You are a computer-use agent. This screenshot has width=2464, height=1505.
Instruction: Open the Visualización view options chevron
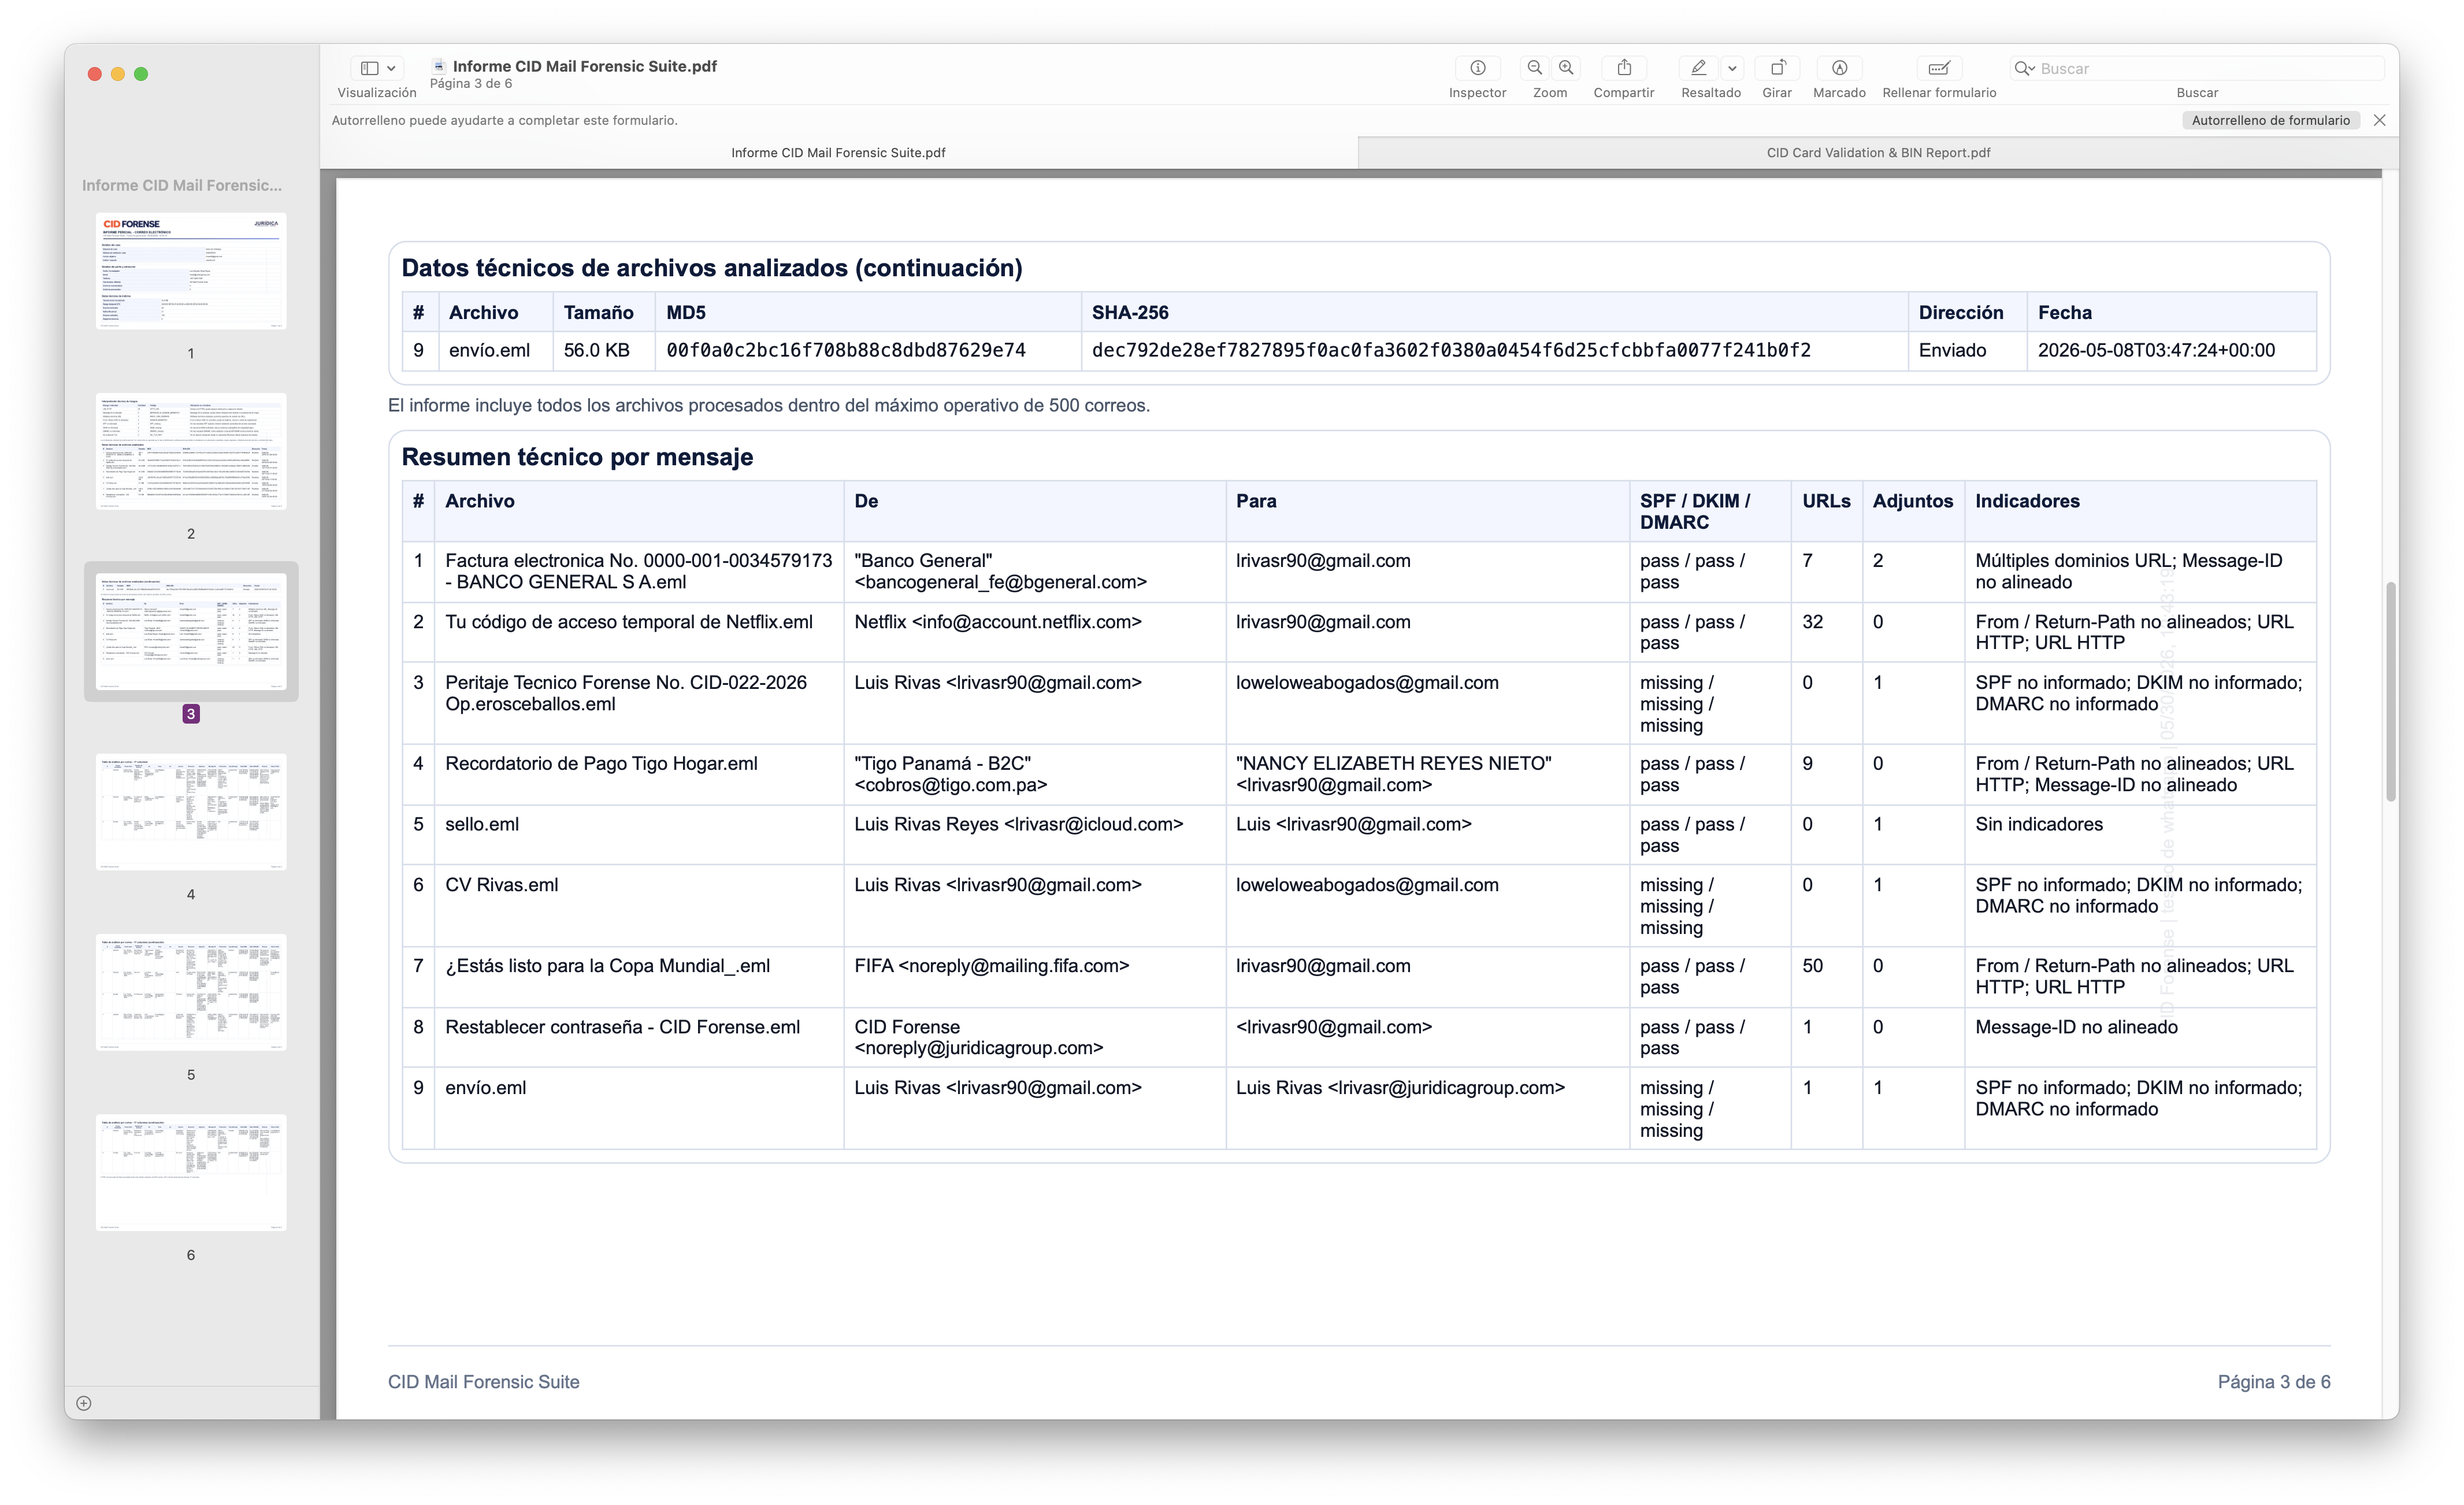[x=391, y=68]
